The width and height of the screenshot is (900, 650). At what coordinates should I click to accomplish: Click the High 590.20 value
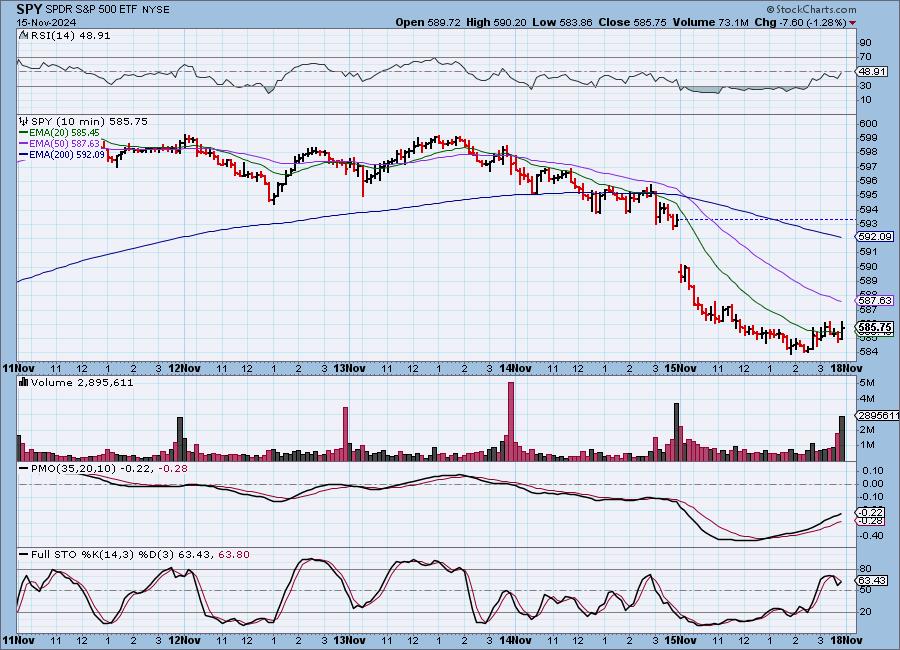(496, 22)
